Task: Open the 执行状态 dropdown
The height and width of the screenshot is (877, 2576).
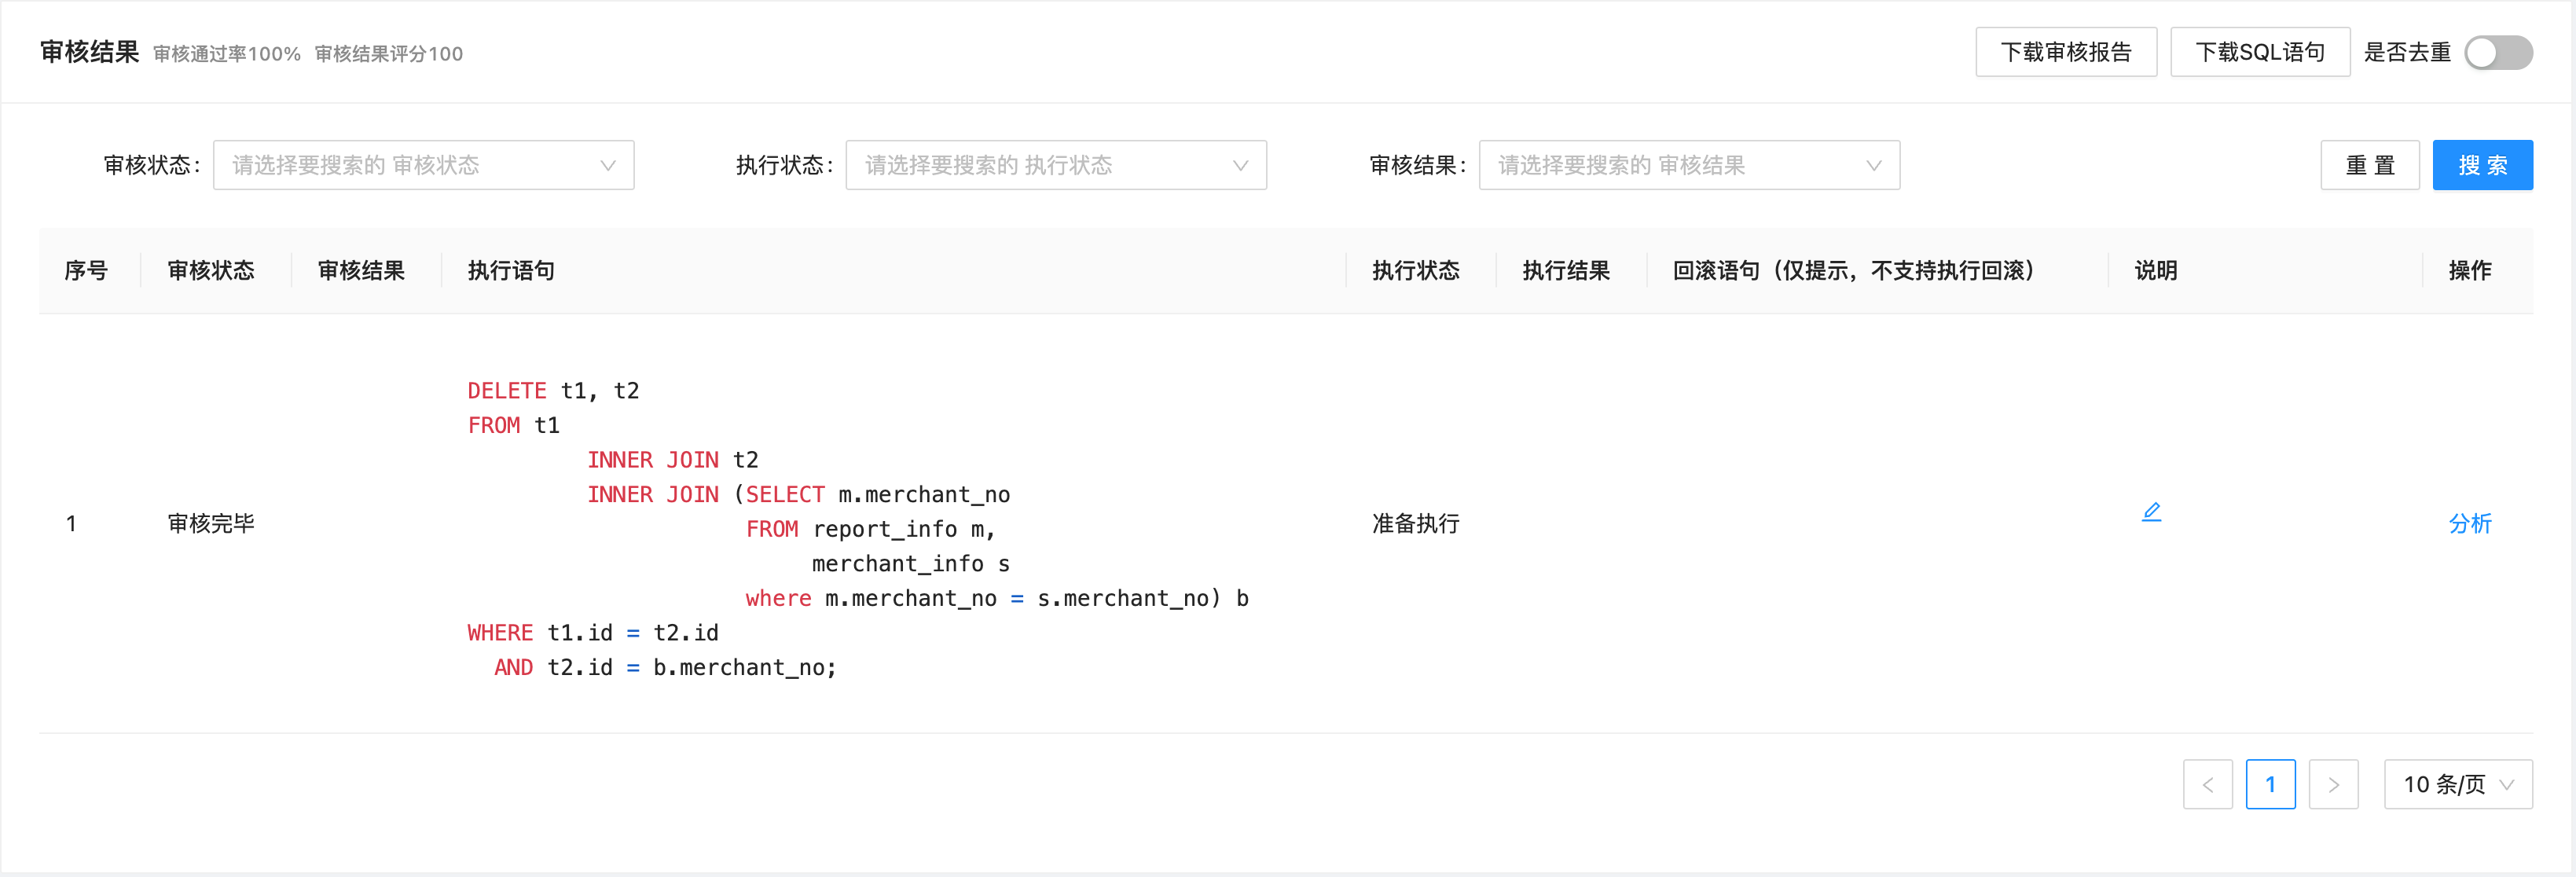Action: 1056,165
